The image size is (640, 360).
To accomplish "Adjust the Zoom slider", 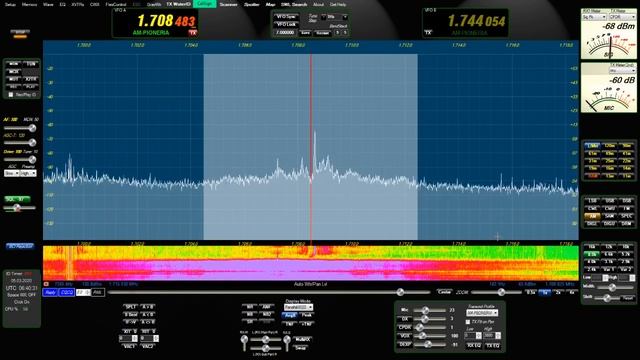I will [x=497, y=292].
